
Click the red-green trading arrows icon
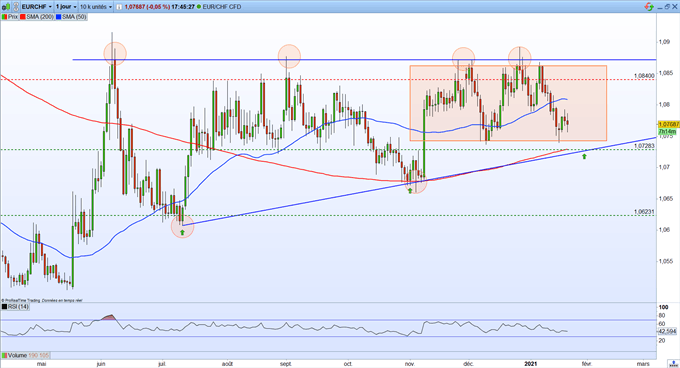pos(649,7)
